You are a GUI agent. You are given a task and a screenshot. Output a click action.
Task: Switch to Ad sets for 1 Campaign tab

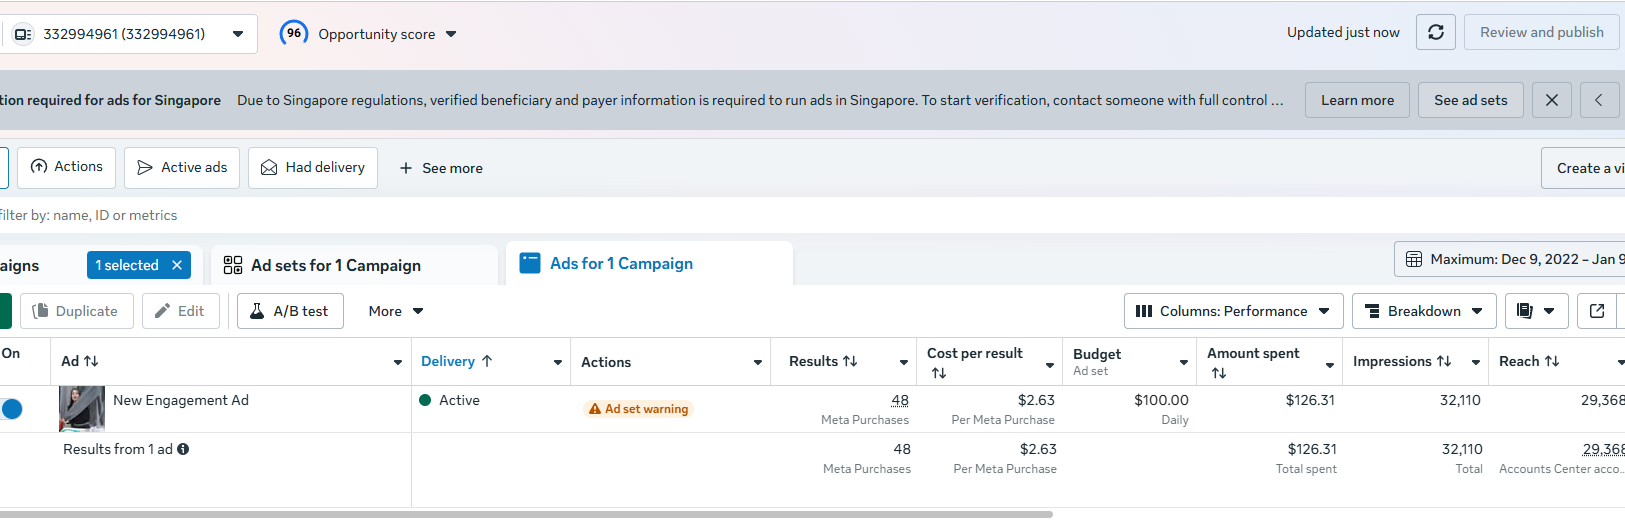tap(336, 265)
